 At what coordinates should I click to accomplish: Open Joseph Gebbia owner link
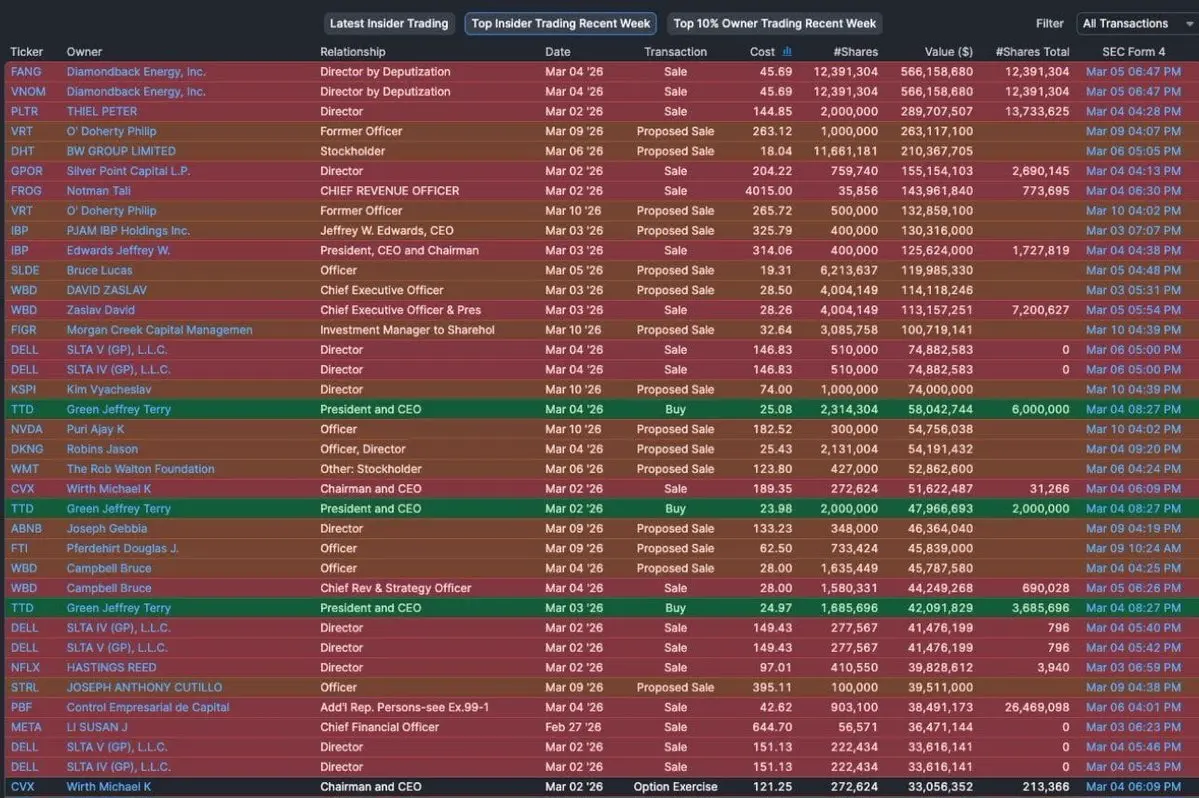pos(107,529)
